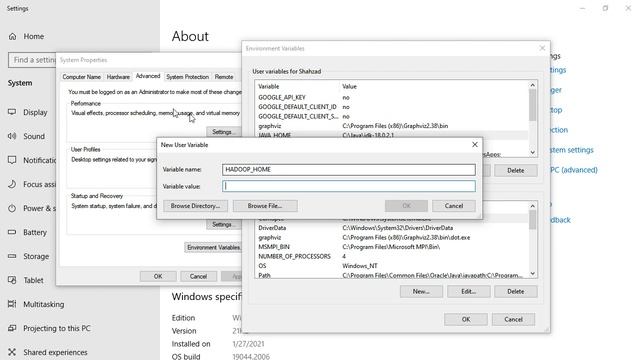The height and width of the screenshot is (360, 640).
Task: Click OK in New User Variable dialog
Action: 406,206
